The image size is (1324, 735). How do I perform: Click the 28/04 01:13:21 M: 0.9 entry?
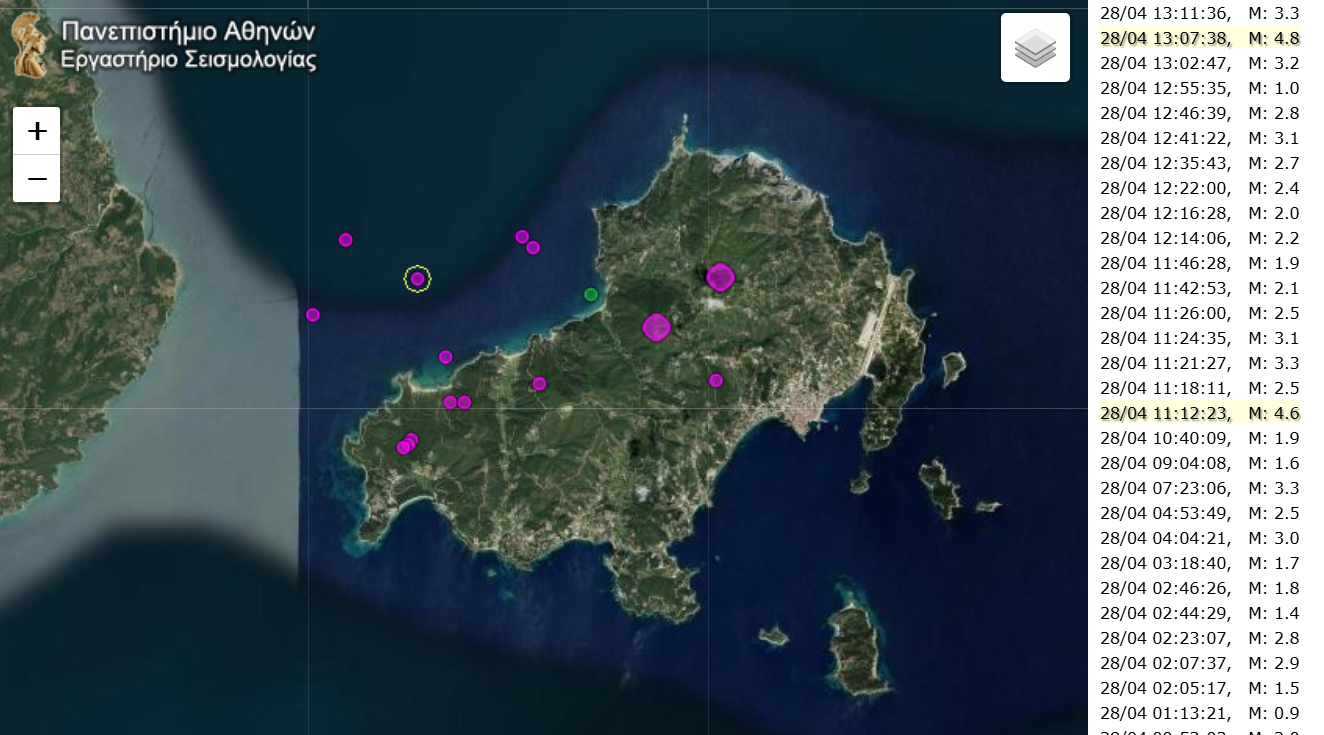[1199, 713]
